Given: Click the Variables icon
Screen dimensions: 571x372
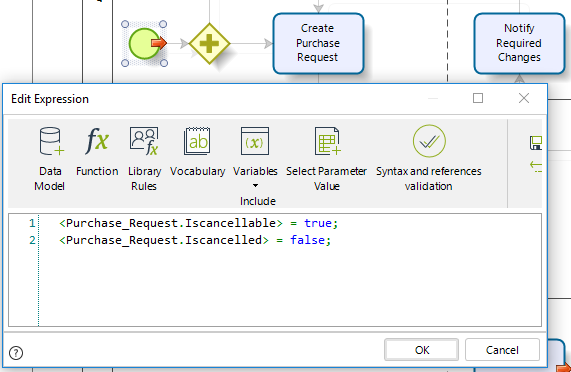Looking at the screenshot, I should [255, 141].
